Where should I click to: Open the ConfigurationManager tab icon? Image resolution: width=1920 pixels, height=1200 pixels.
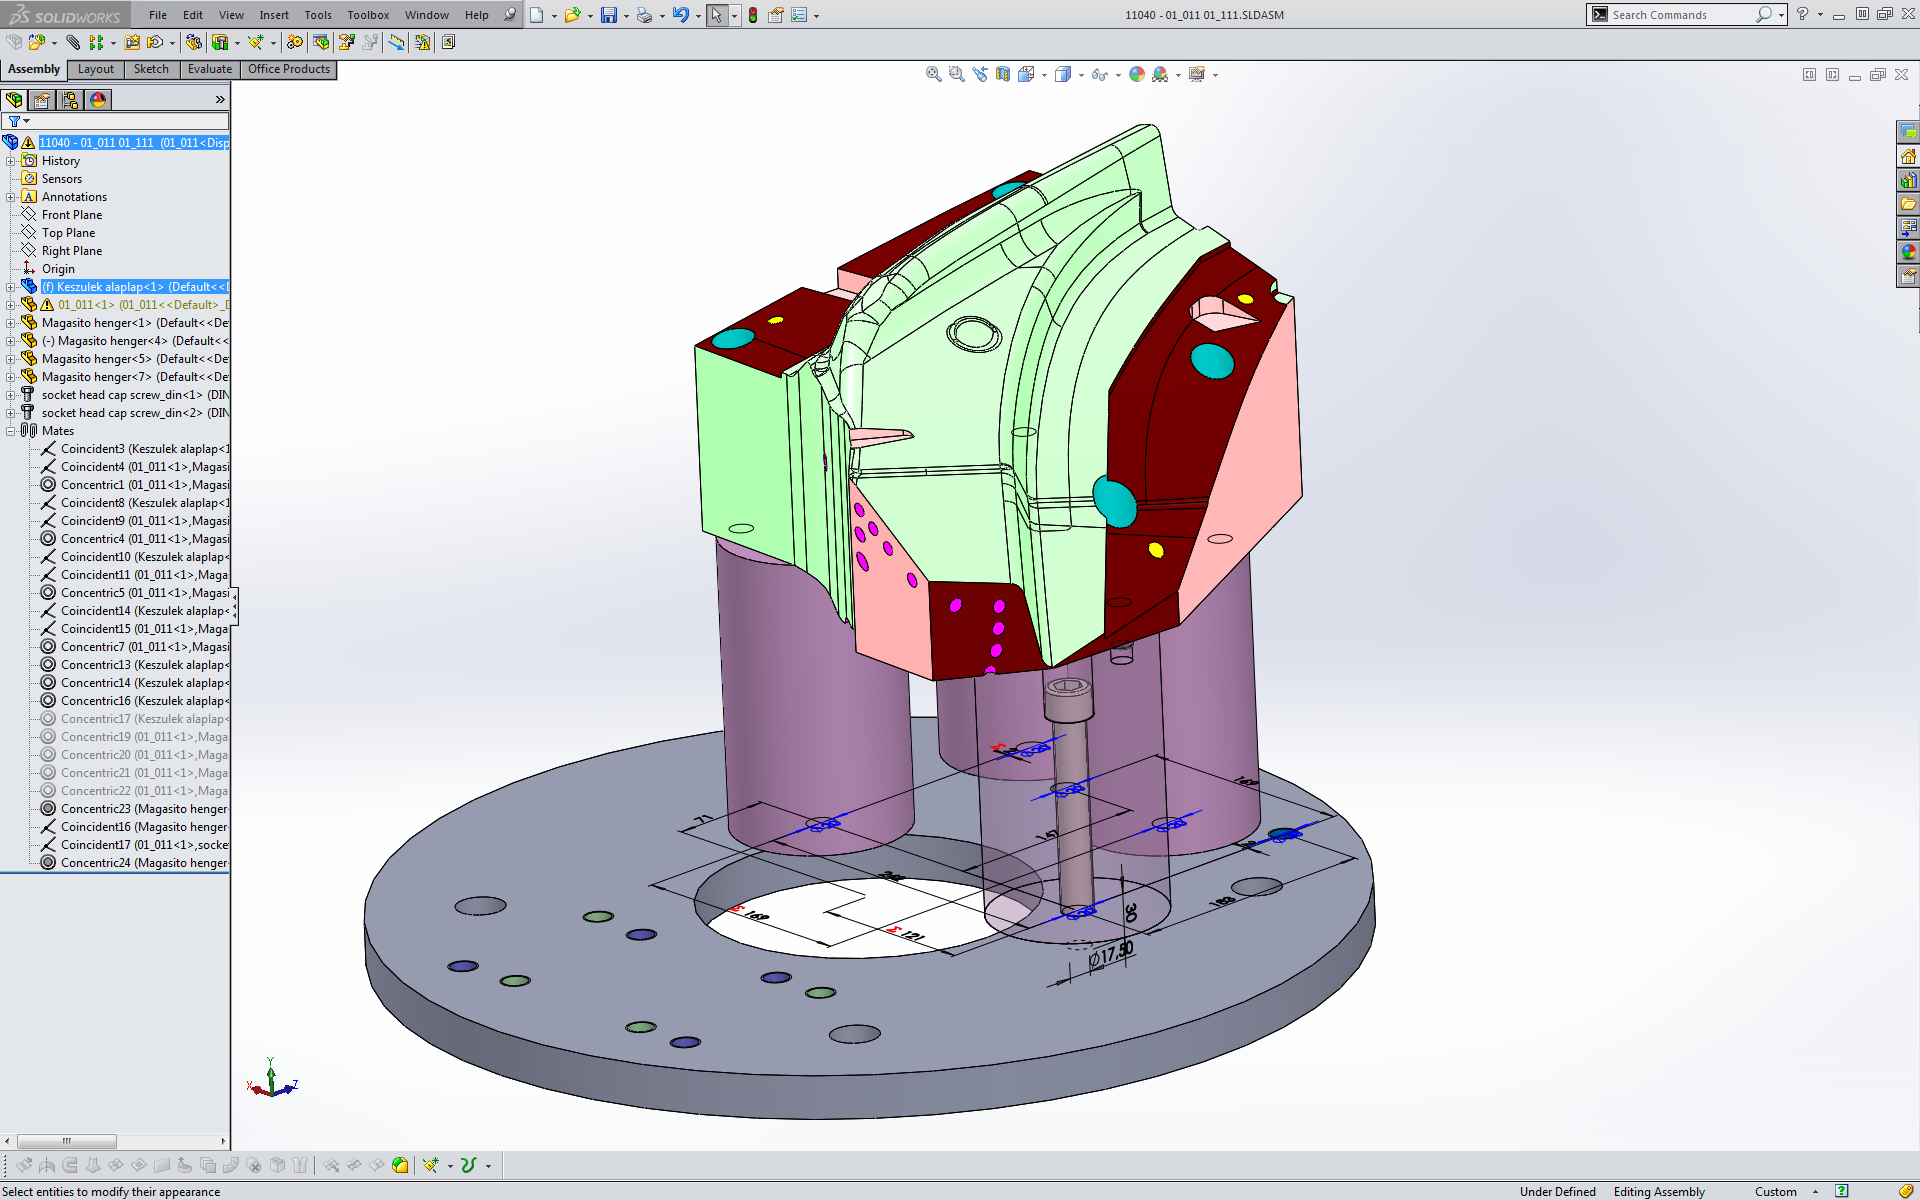coord(70,100)
